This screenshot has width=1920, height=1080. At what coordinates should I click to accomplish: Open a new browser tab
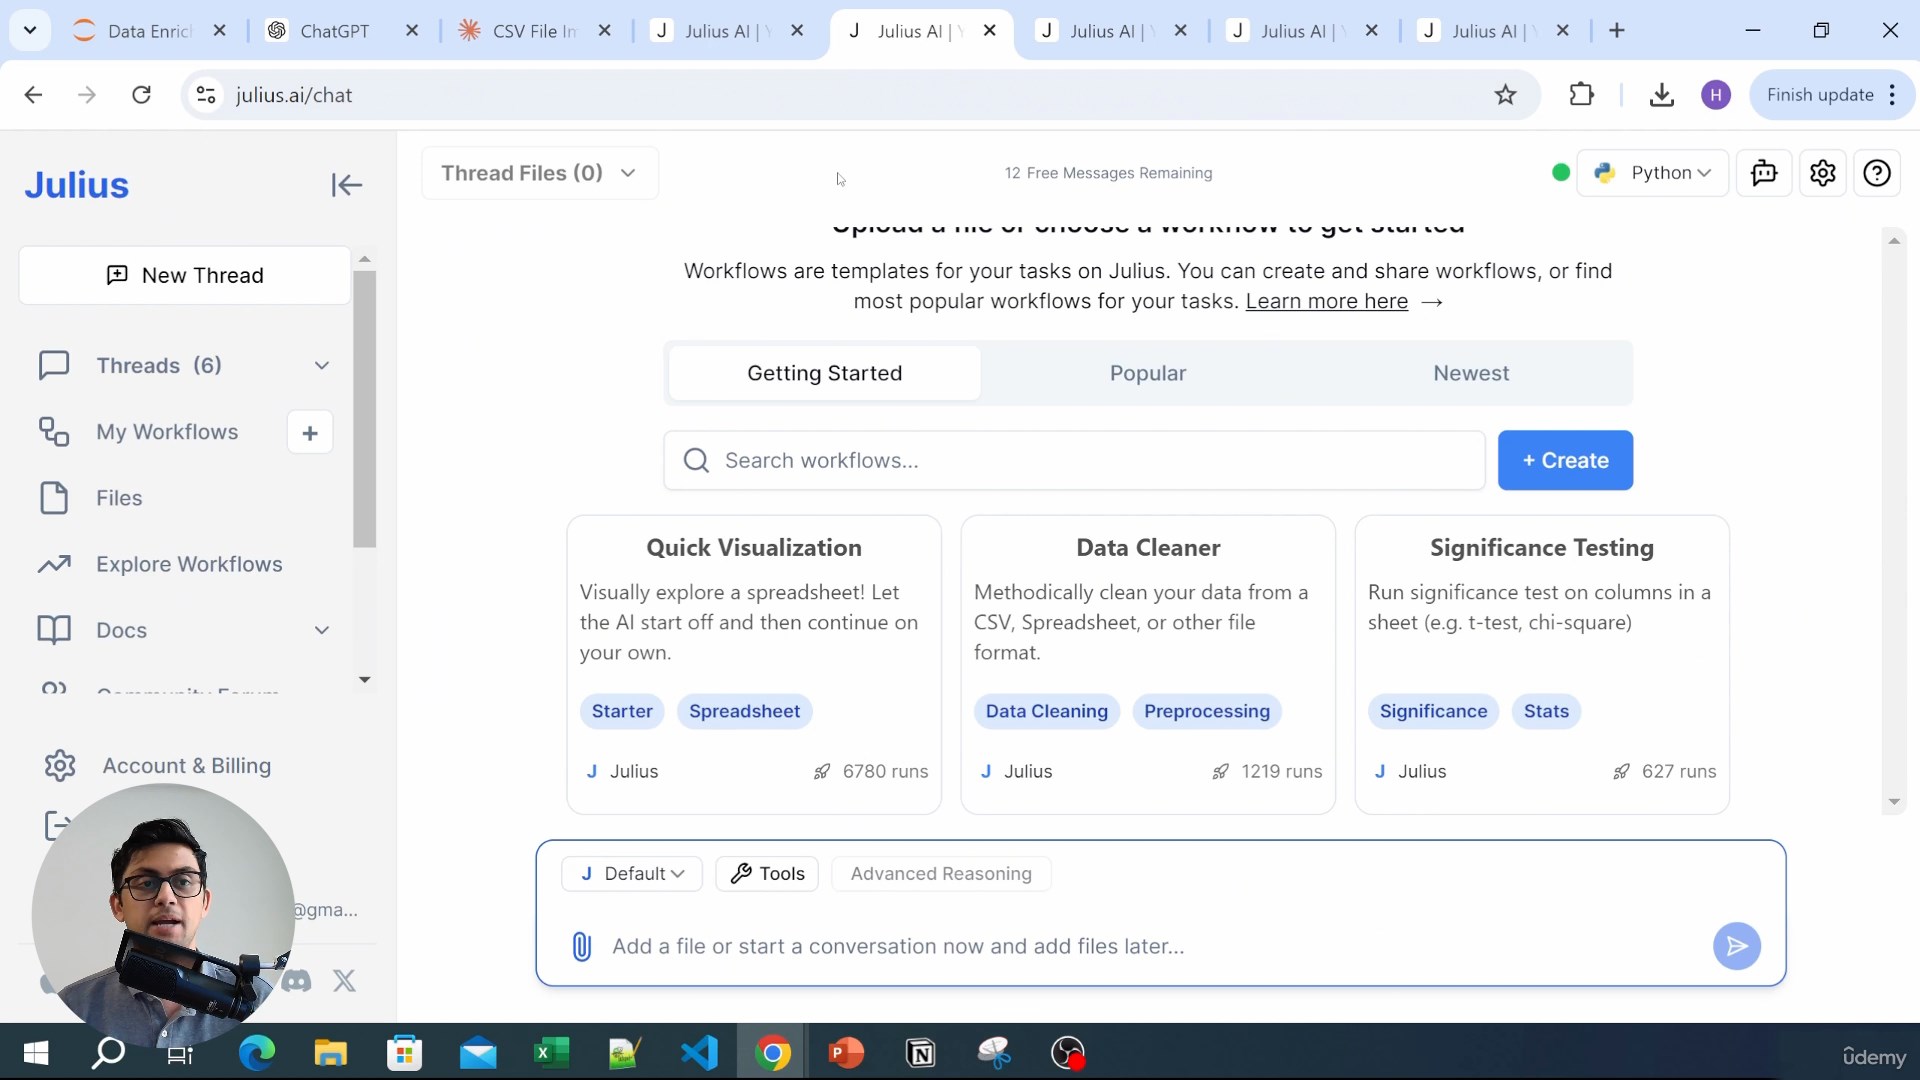point(1617,31)
